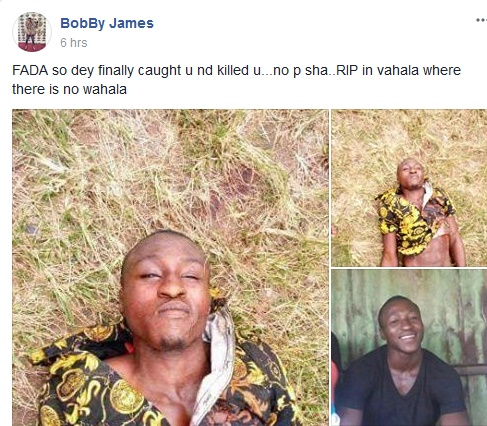Click the avatar thumbnail next to the author name

click(x=32, y=32)
